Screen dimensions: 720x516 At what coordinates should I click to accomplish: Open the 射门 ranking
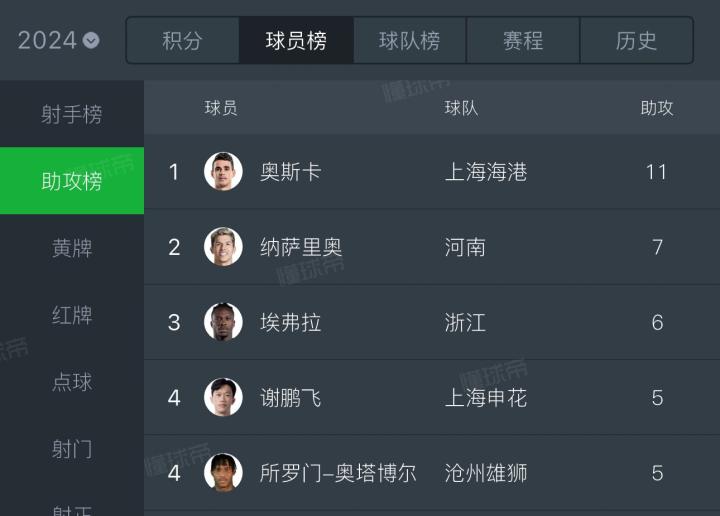(x=72, y=449)
